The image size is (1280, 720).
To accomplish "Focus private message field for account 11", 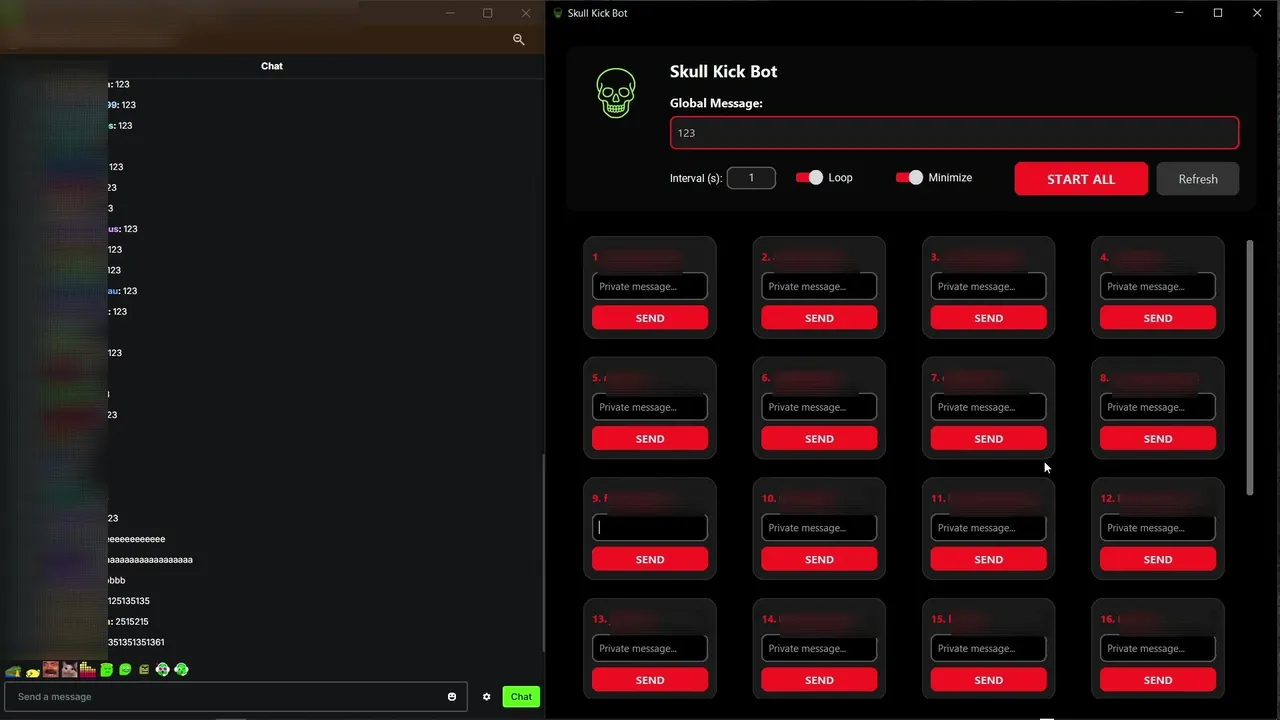I will (x=988, y=528).
